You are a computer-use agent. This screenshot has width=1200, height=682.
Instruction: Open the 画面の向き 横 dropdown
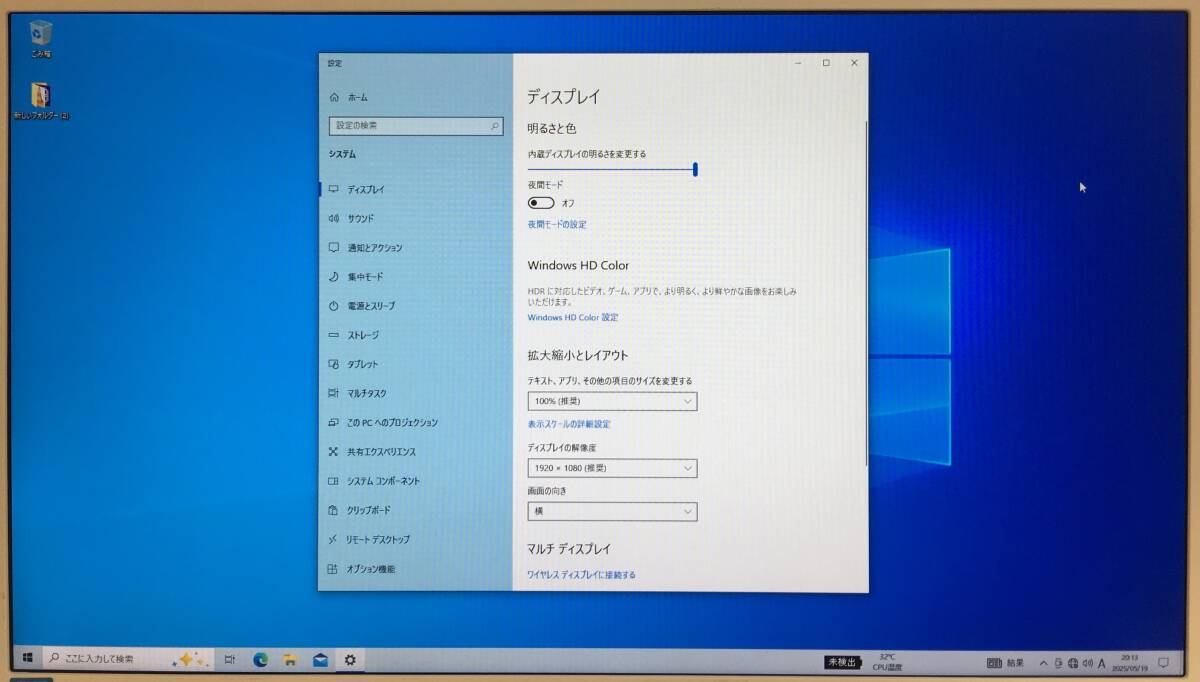point(612,511)
